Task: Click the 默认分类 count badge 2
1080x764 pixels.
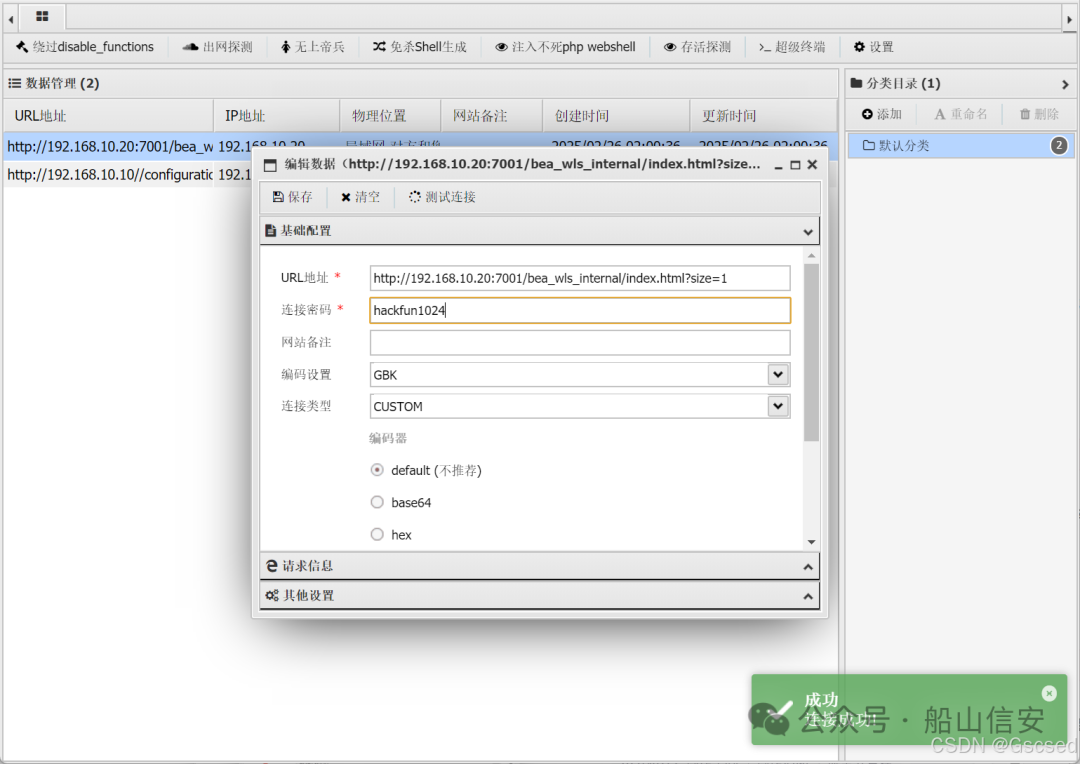Action: pyautogui.click(x=1059, y=145)
